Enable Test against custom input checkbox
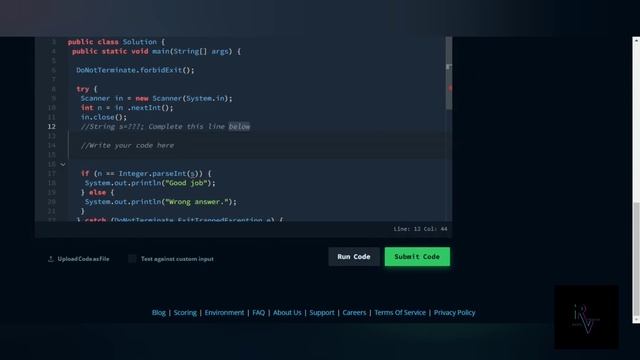This screenshot has width=640, height=360. click(x=132, y=259)
